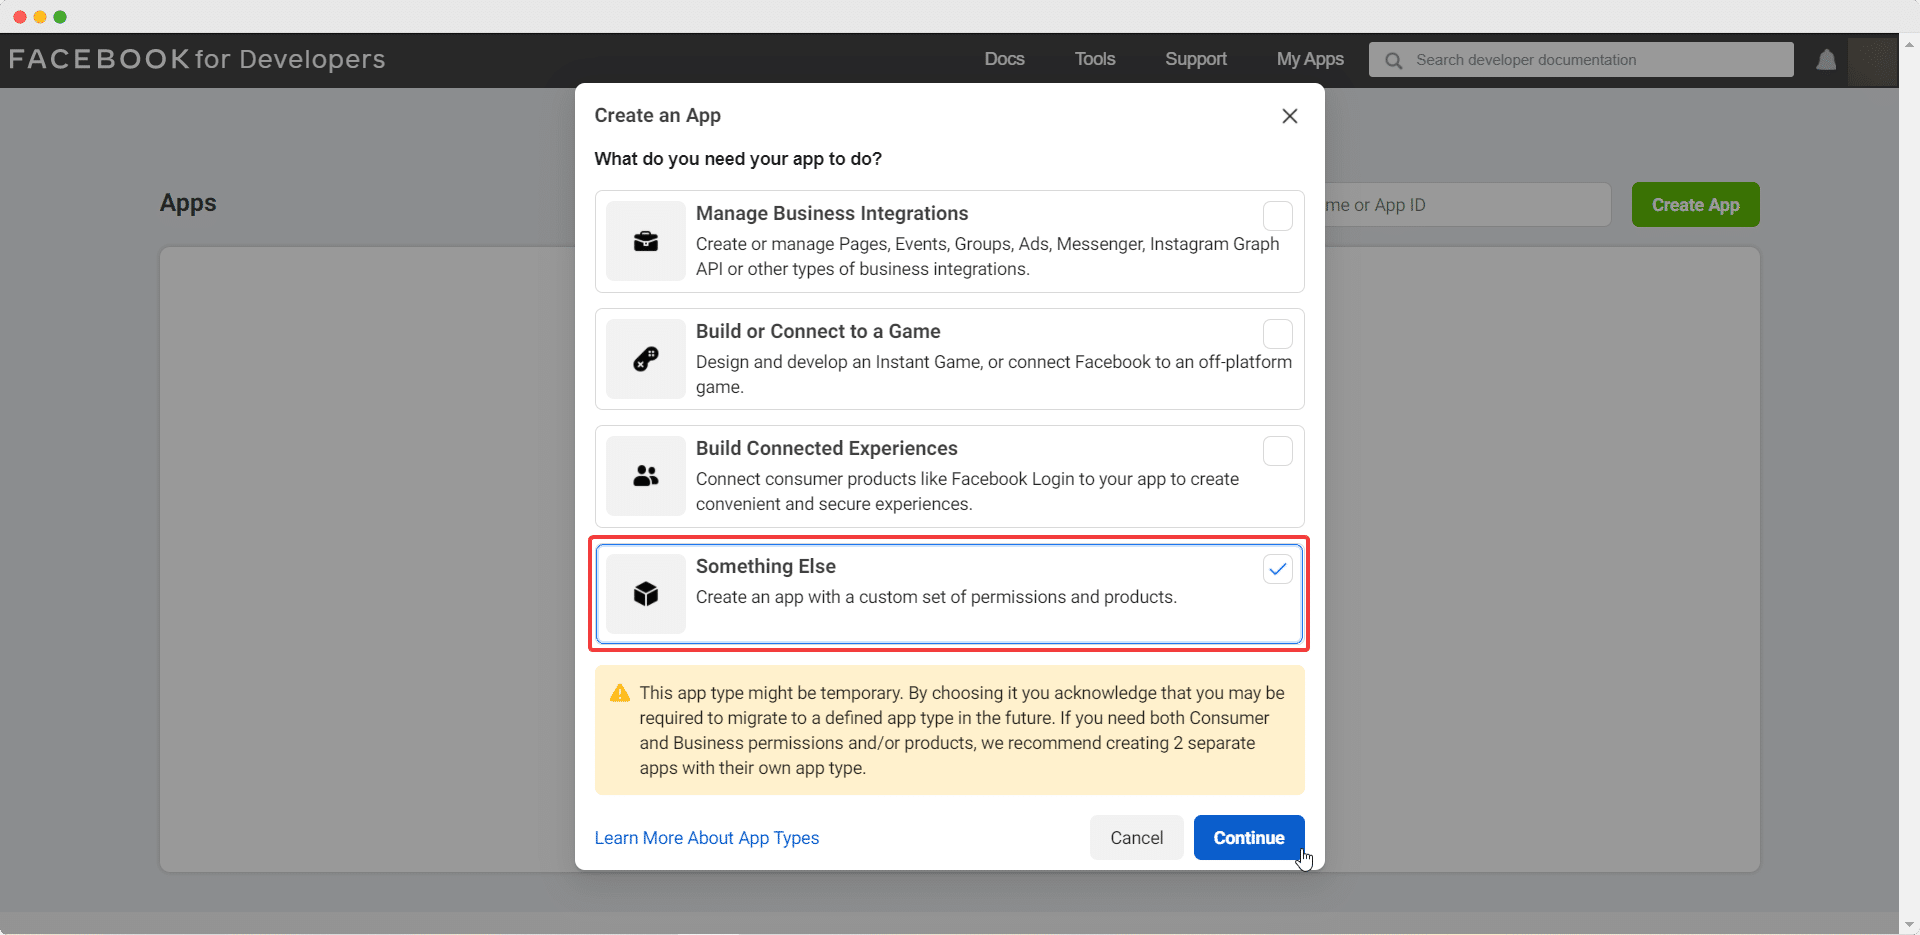Click the Apps heading on the page

tap(188, 203)
